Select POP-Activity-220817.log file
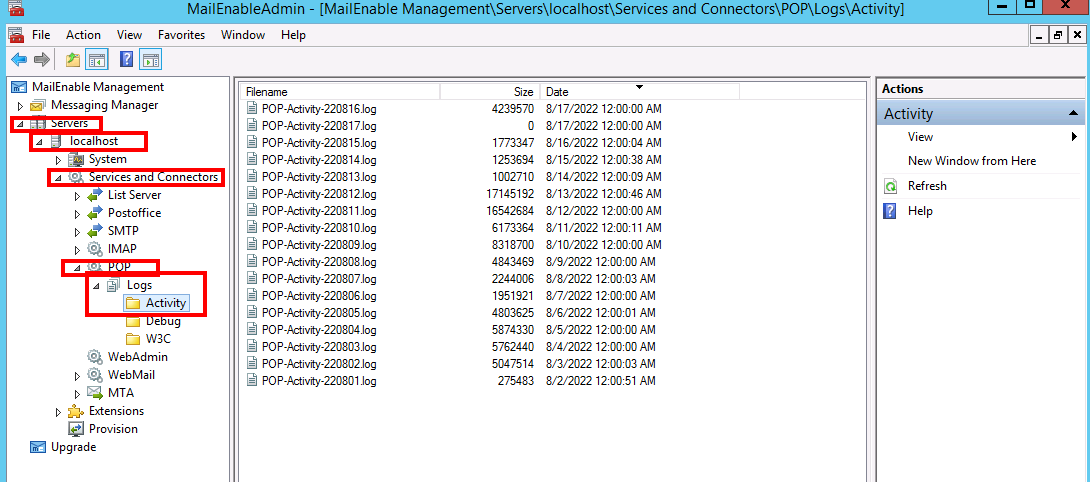 (320, 126)
